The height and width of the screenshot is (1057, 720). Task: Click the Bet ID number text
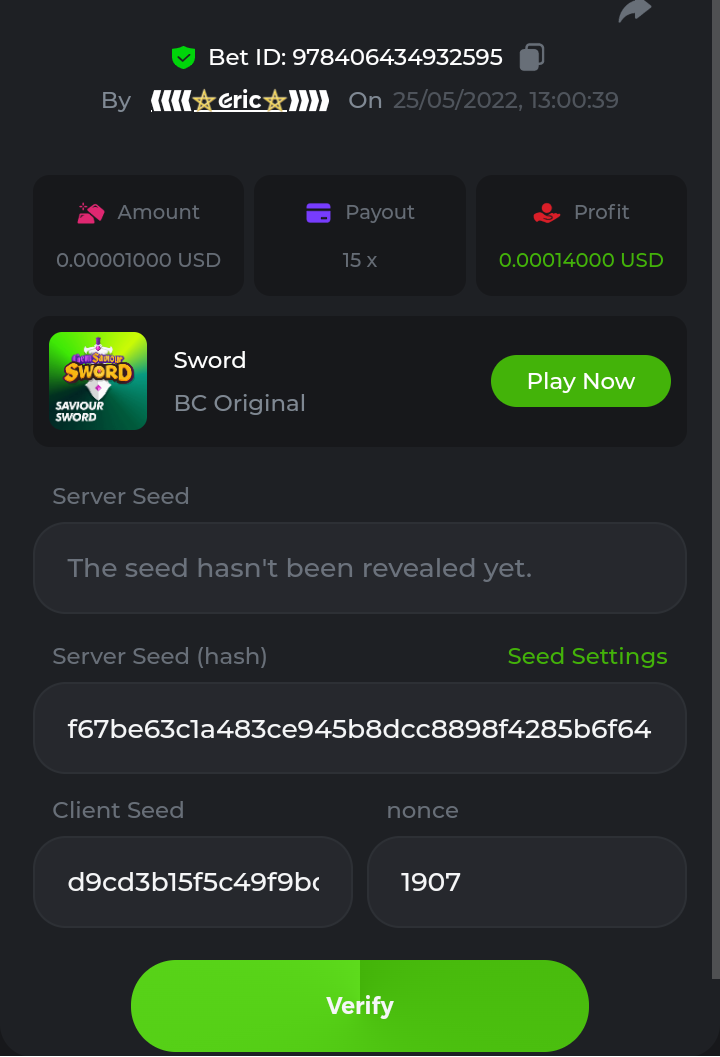tap(397, 57)
